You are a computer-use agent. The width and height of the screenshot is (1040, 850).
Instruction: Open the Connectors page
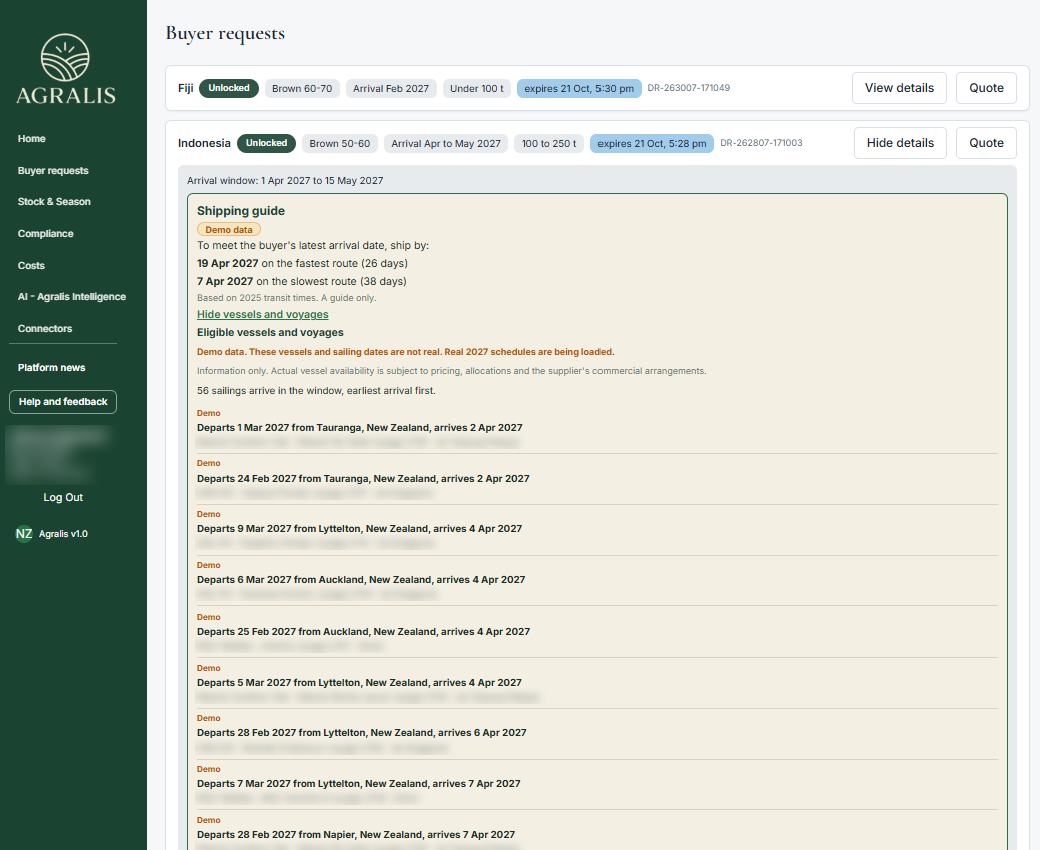pyautogui.click(x=45, y=328)
